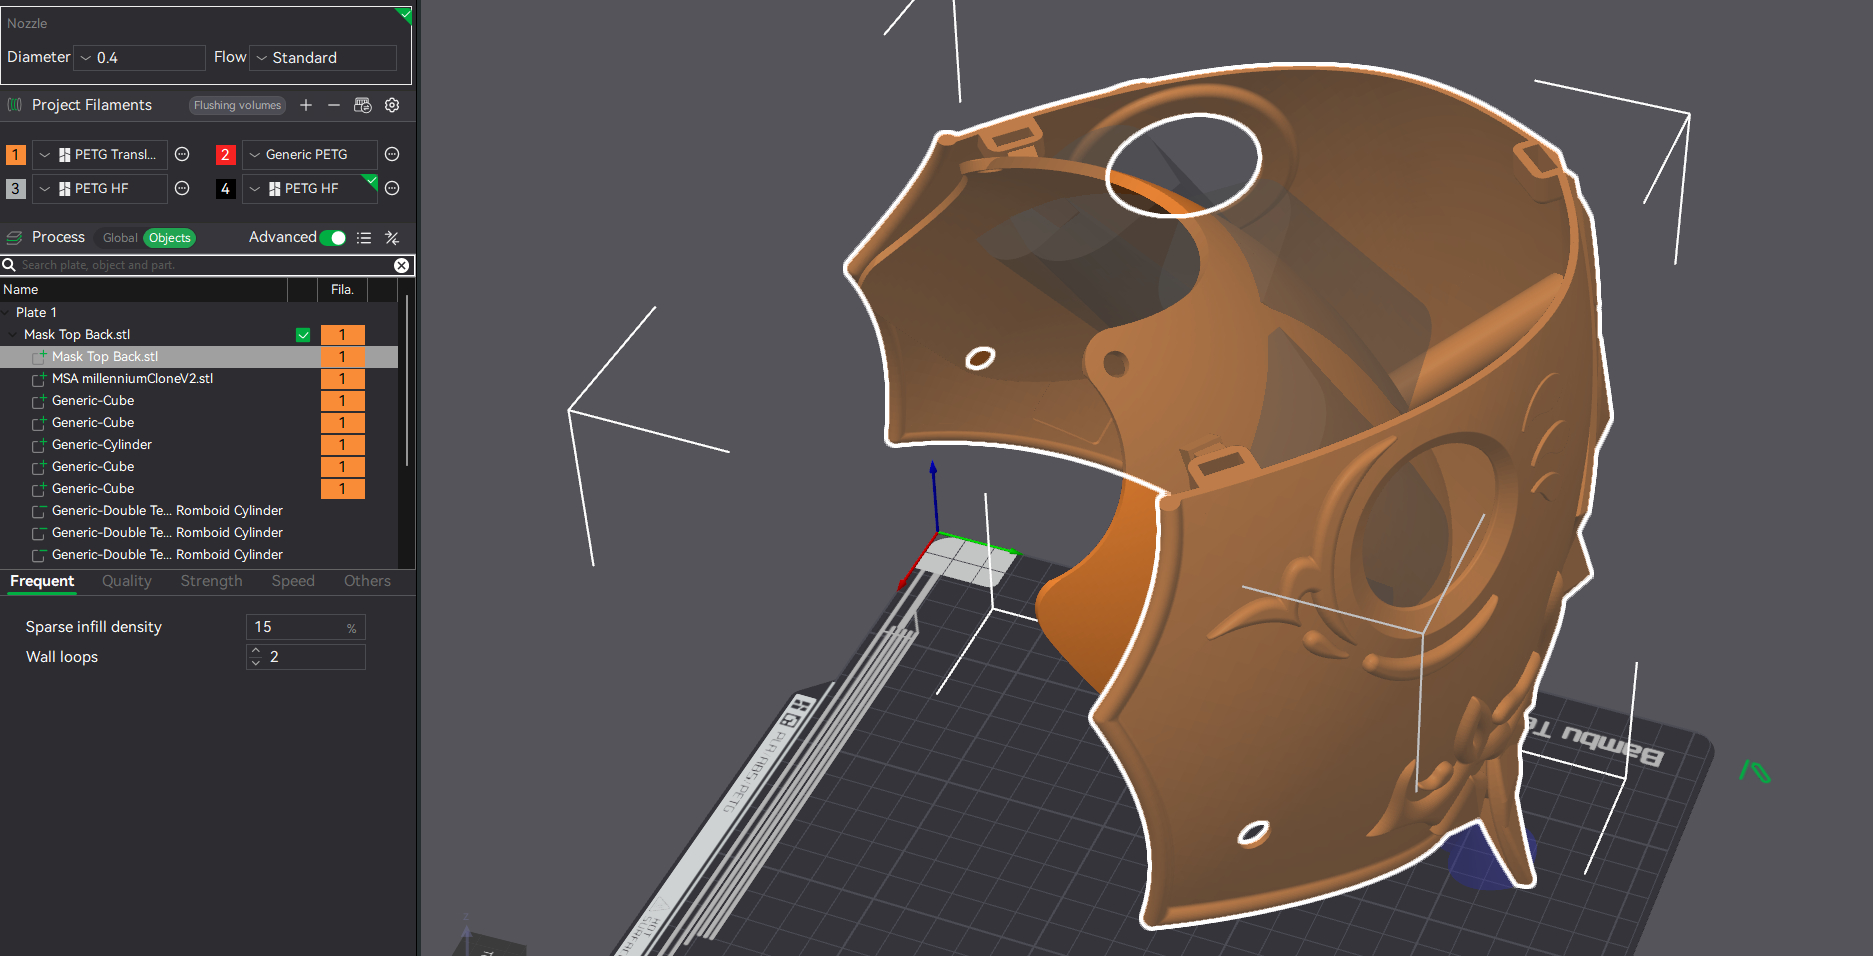Toggle the printable checkbox for Mask Top Back.stl

tap(303, 335)
